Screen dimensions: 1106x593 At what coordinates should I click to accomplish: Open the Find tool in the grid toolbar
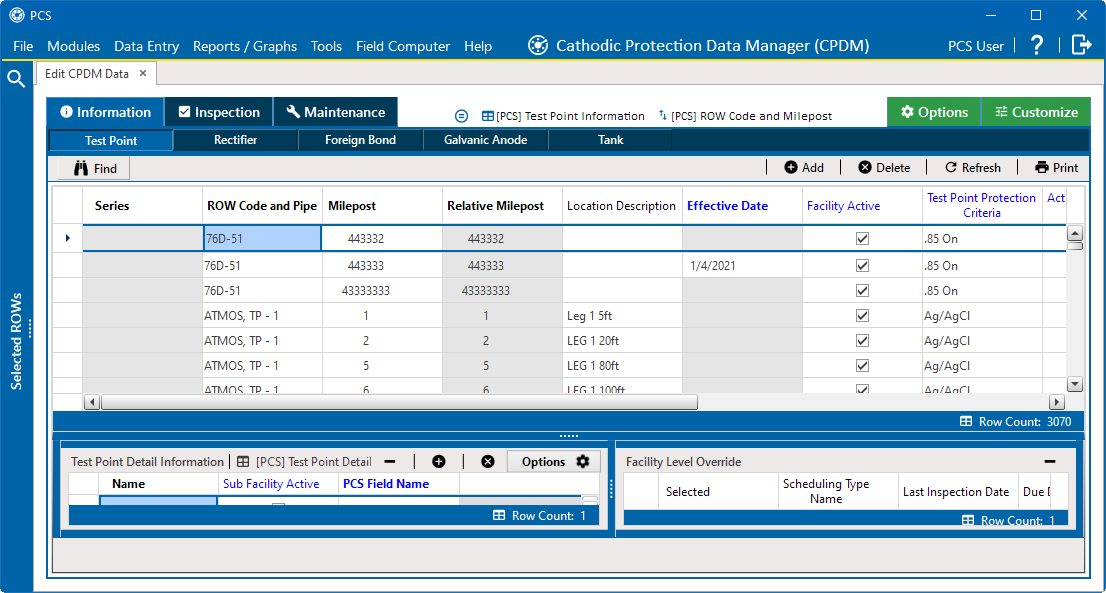[92, 167]
